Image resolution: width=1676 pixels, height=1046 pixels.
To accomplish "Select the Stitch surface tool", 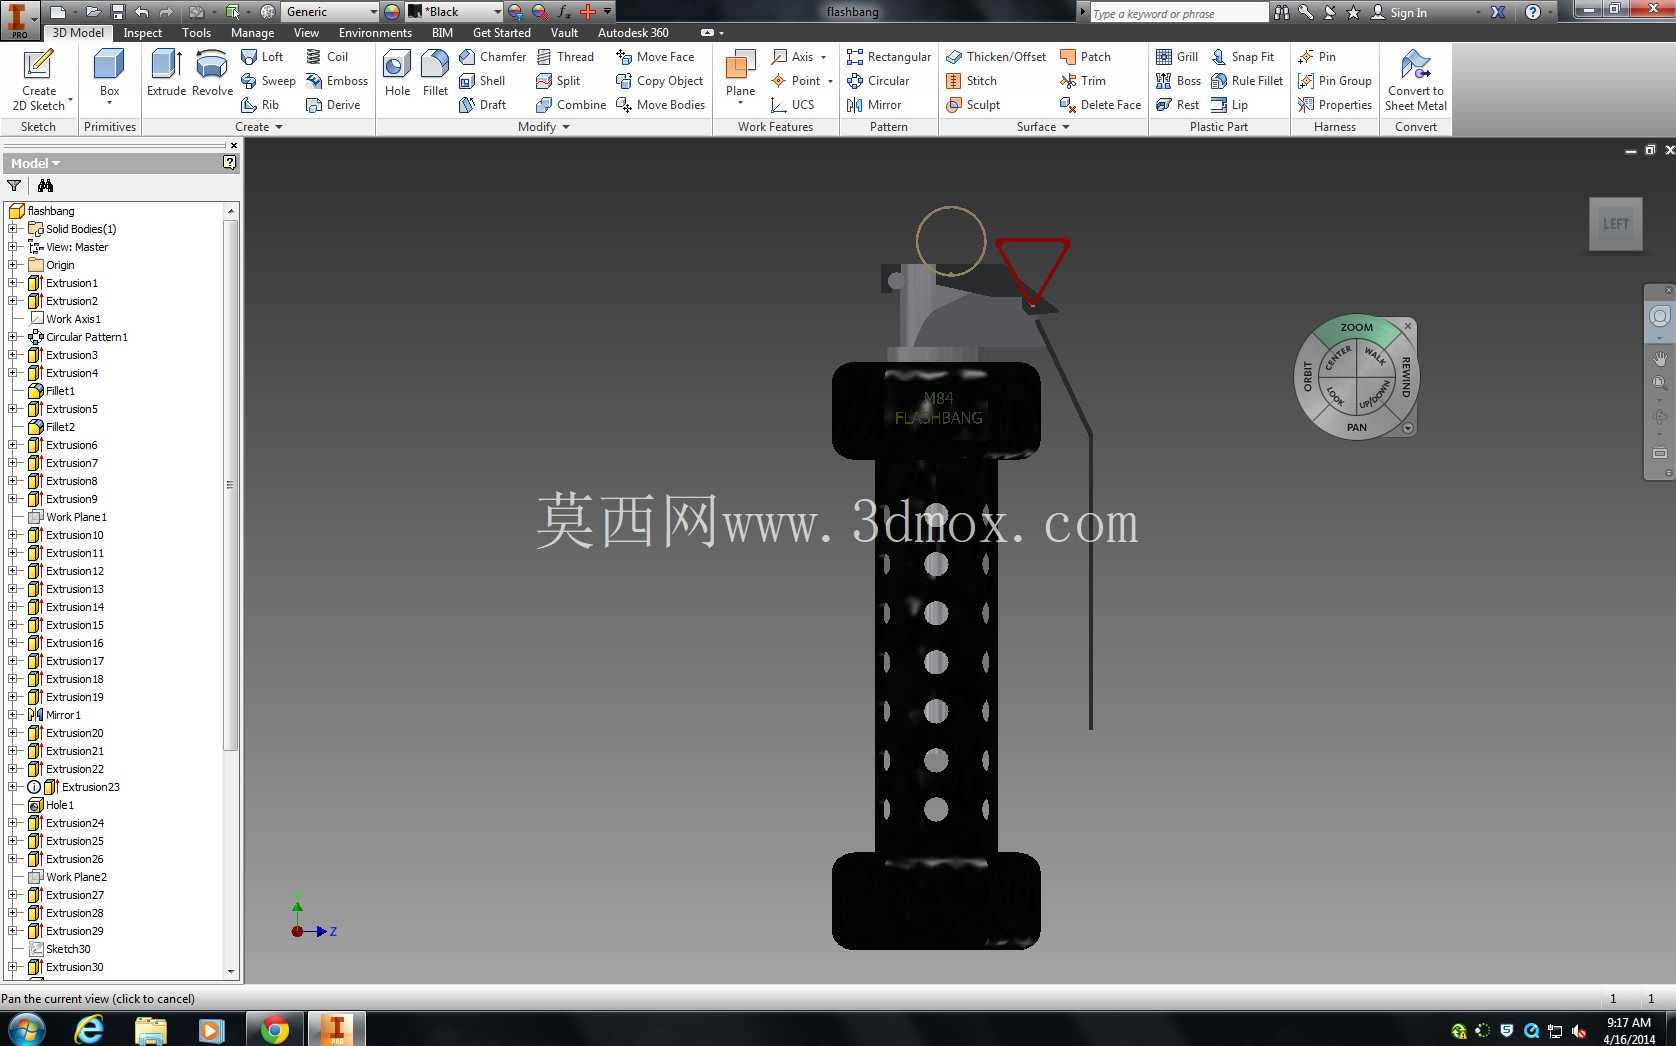I will coord(971,81).
